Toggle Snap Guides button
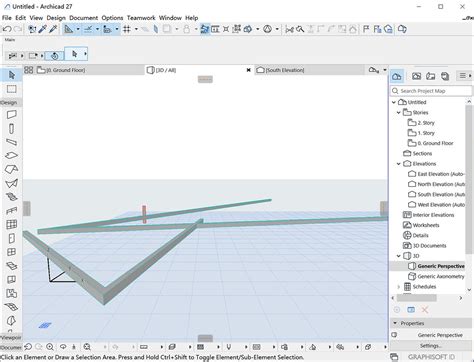Image resolution: width=474 pixels, height=362 pixels. (x=88, y=29)
